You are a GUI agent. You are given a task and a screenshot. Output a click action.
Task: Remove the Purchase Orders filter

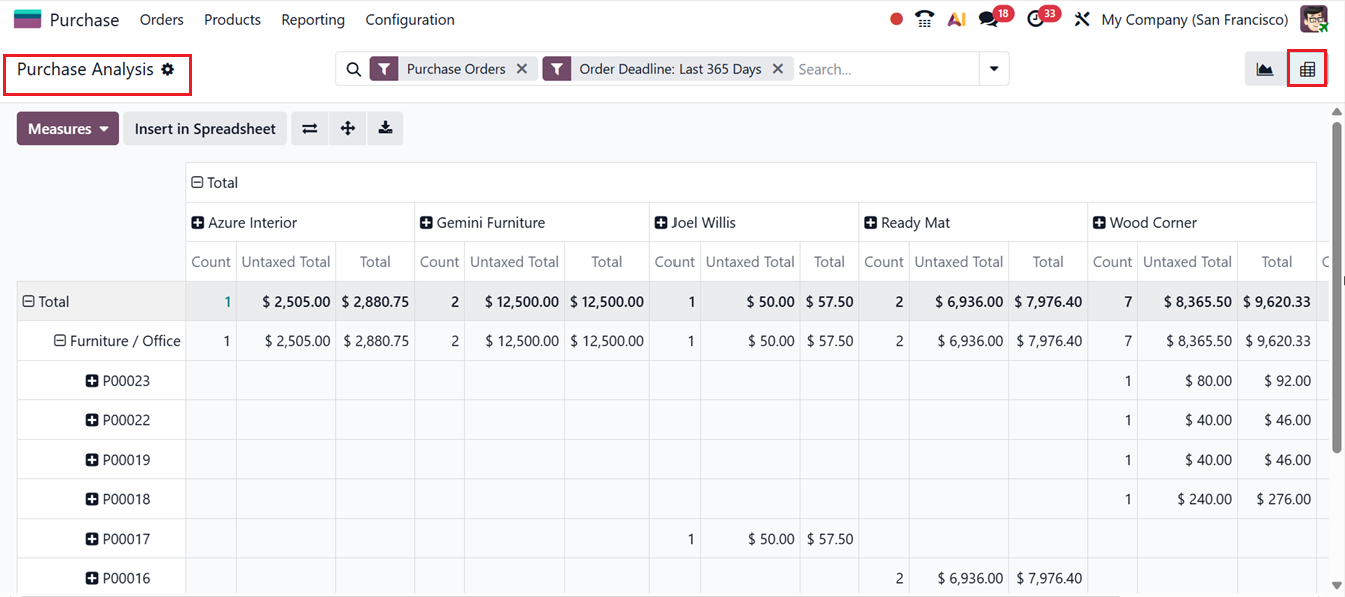click(522, 69)
